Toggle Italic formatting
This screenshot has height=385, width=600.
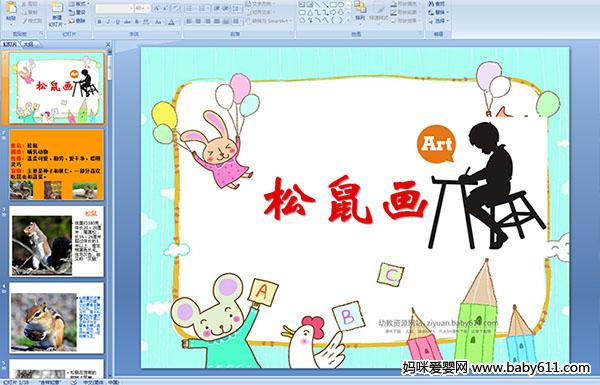pyautogui.click(x=108, y=22)
